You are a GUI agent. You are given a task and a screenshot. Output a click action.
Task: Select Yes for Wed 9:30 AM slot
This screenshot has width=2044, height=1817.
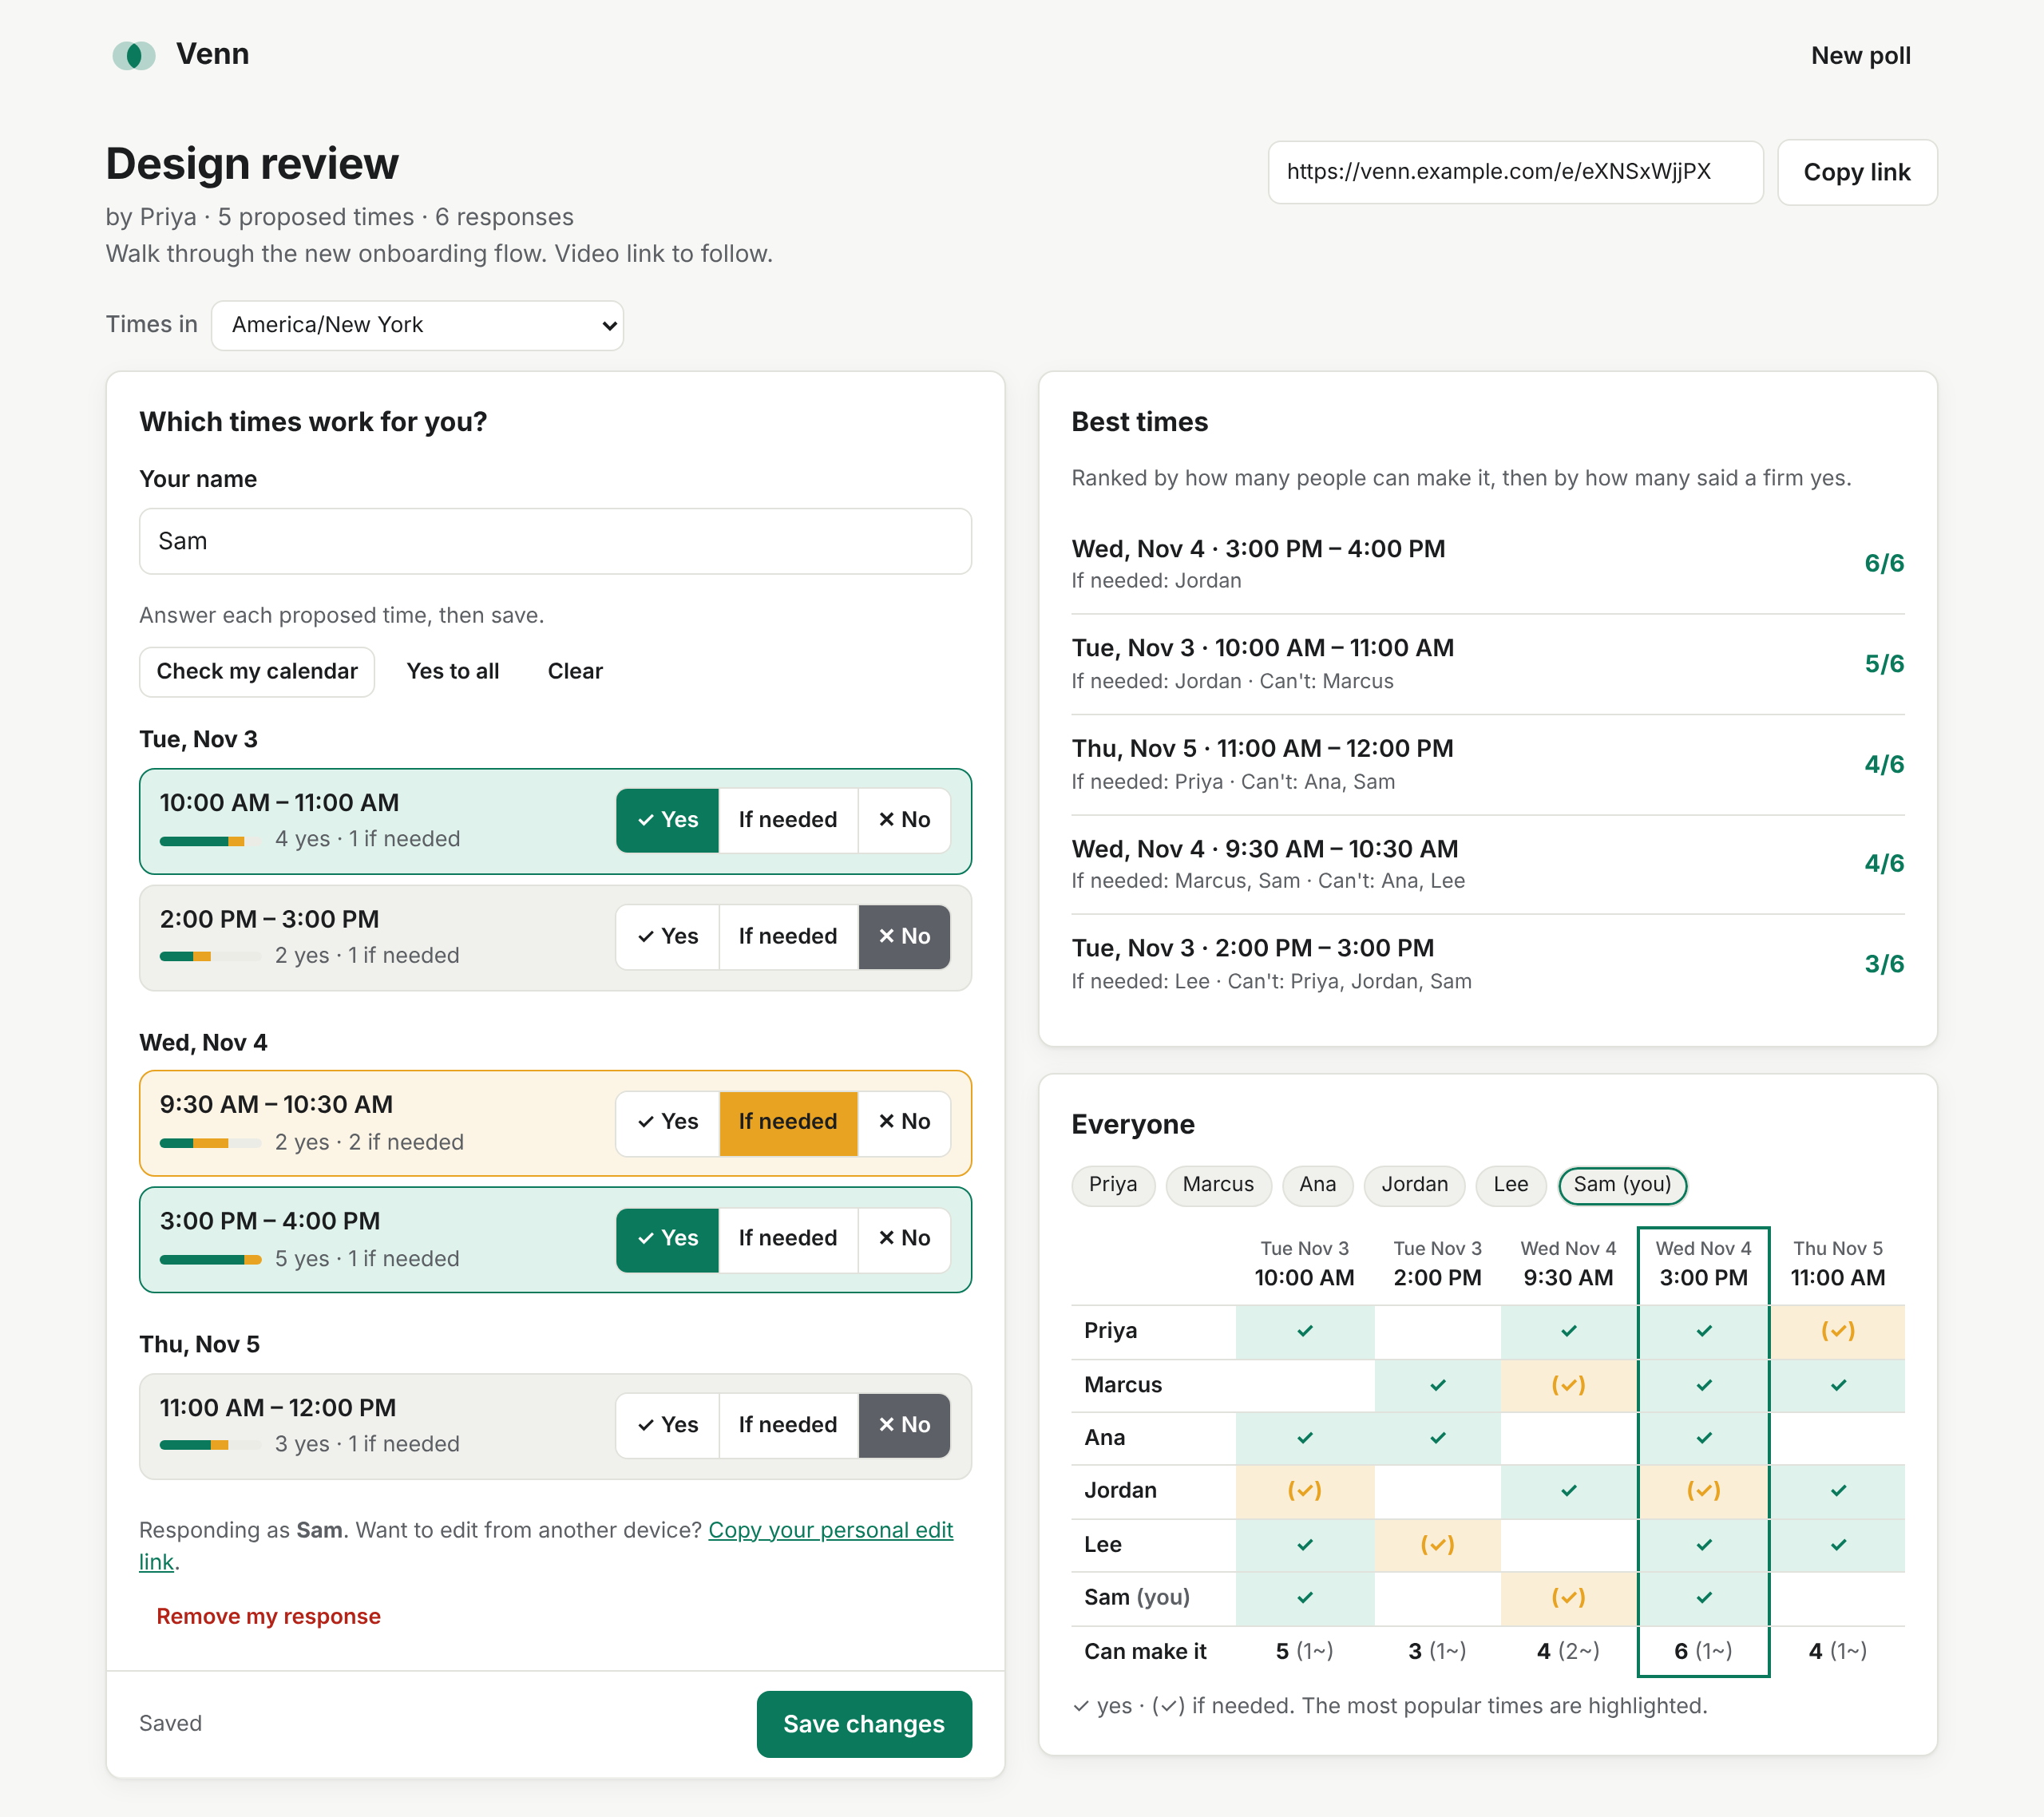[668, 1122]
